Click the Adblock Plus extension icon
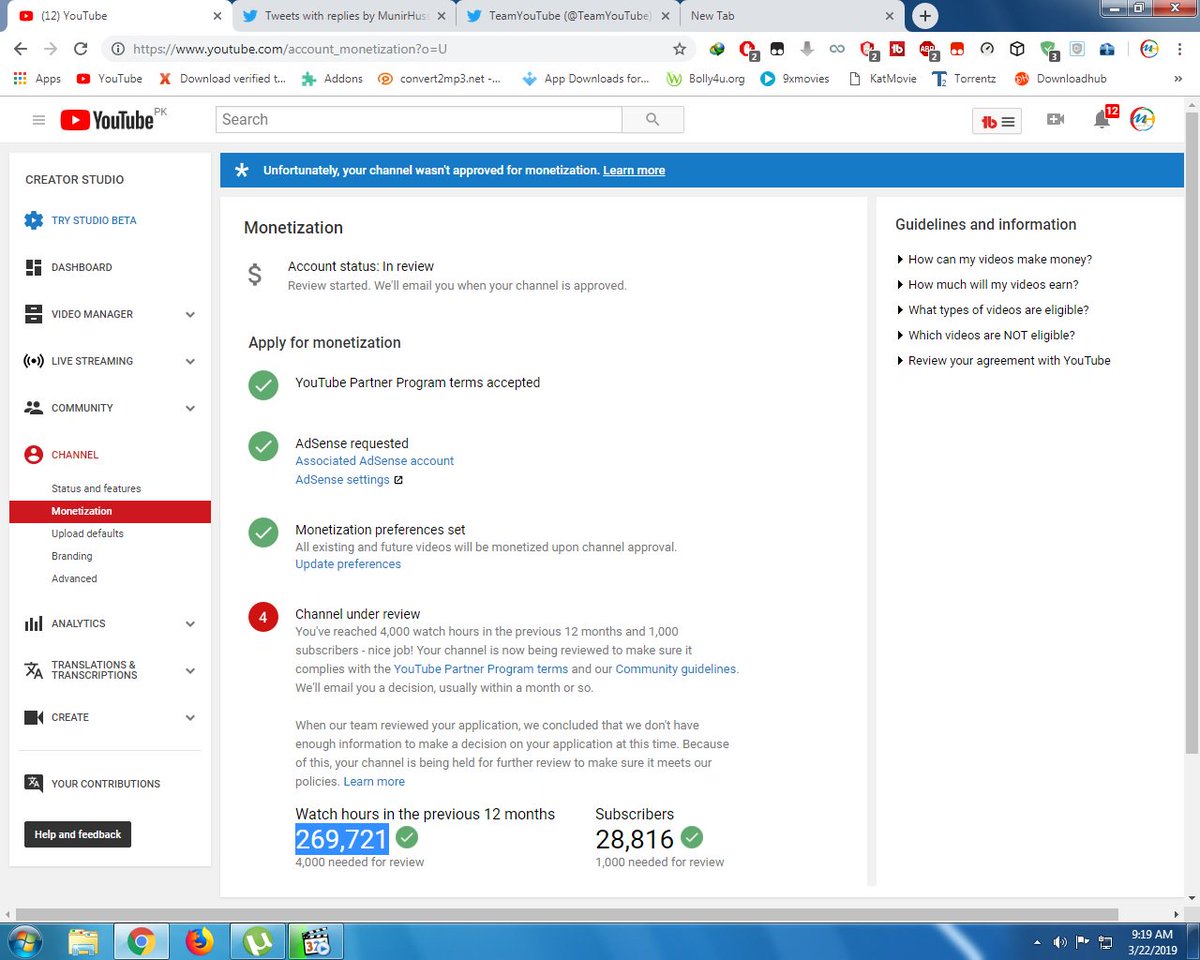Viewport: 1200px width, 960px height. [927, 48]
